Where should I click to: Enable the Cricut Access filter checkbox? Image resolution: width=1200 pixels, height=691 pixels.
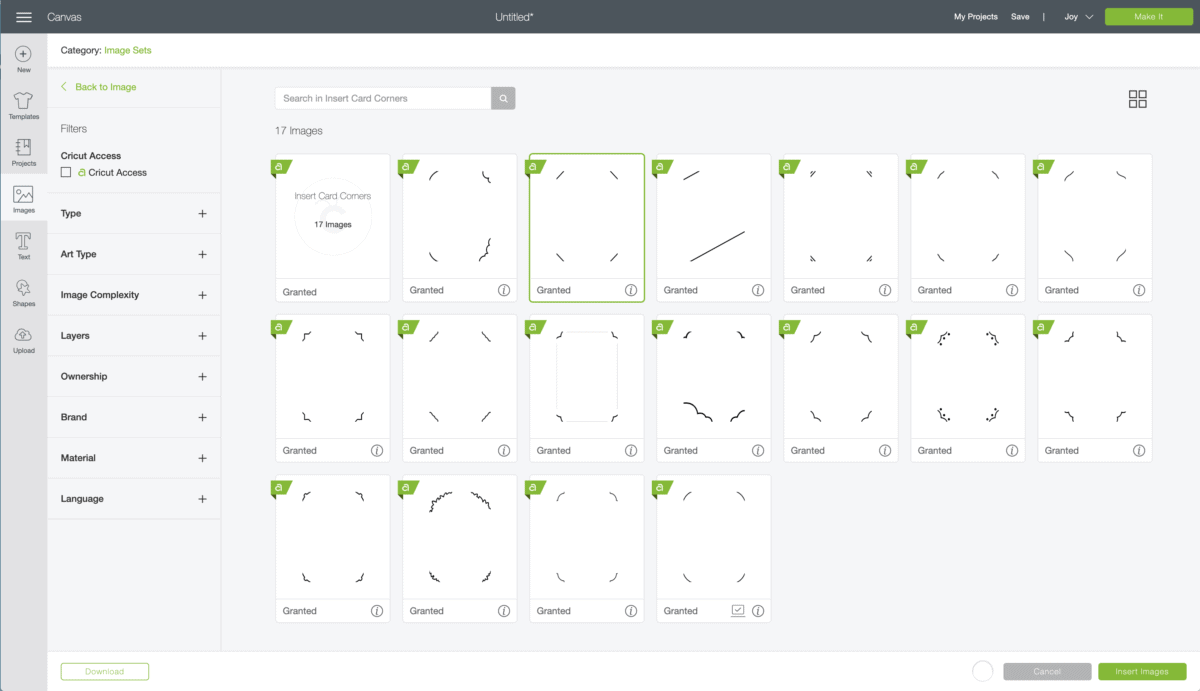tap(66, 172)
